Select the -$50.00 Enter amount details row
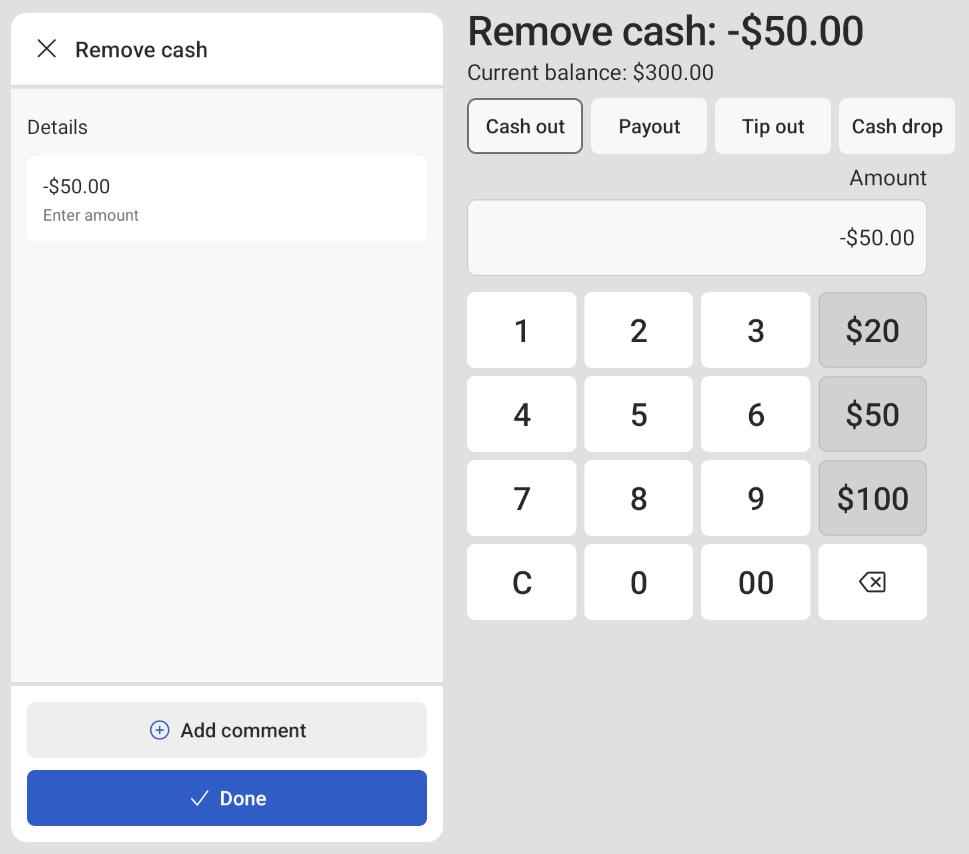The image size is (969, 854). (227, 199)
